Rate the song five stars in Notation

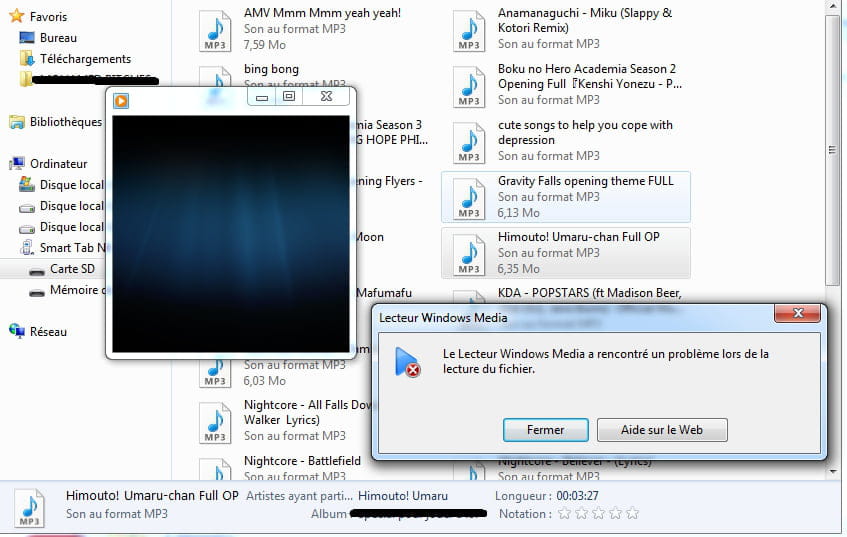click(633, 513)
